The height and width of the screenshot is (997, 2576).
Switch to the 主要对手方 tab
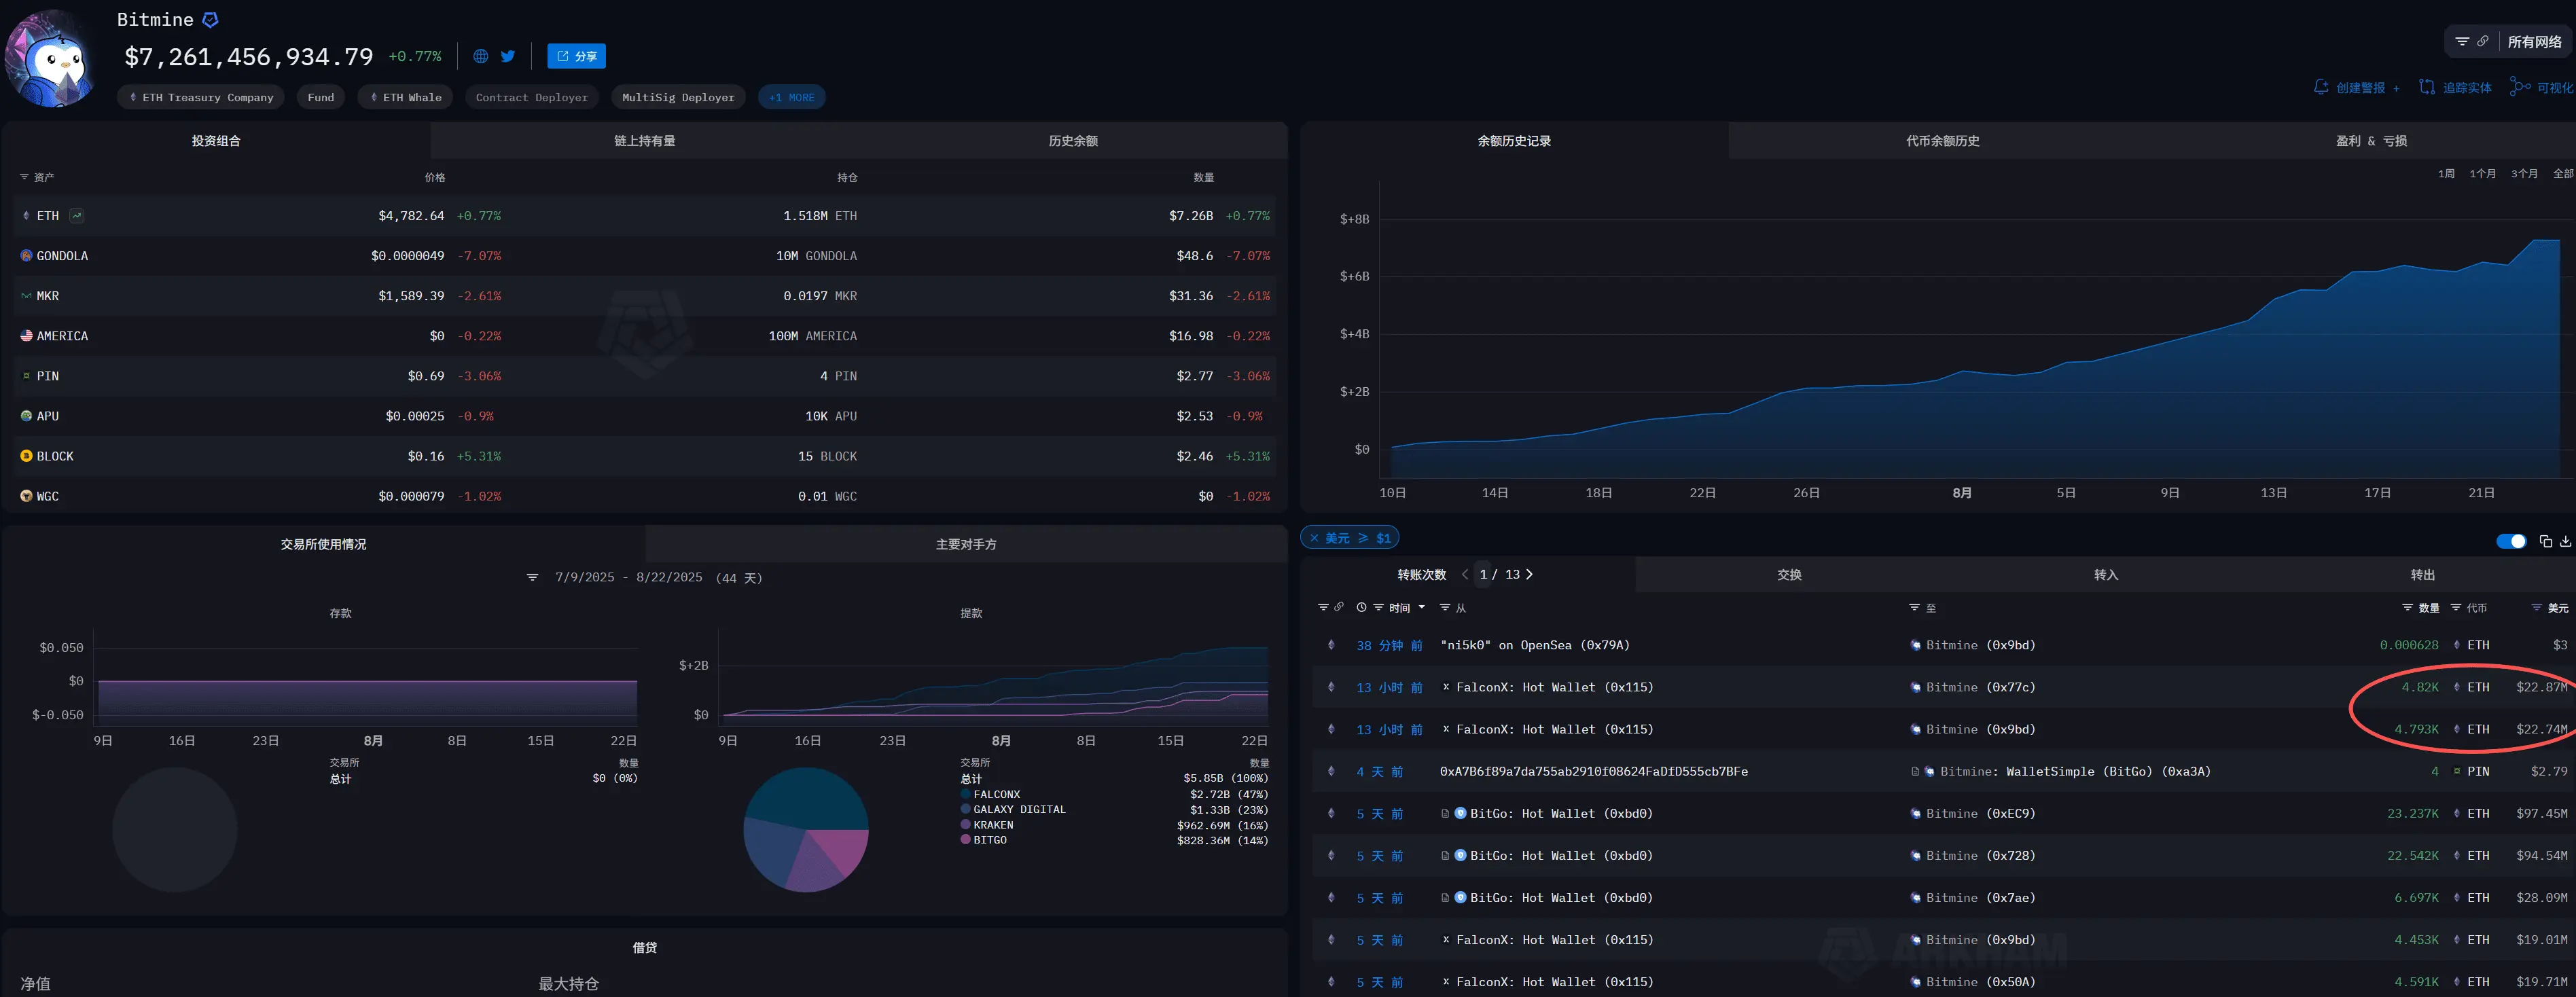point(966,544)
